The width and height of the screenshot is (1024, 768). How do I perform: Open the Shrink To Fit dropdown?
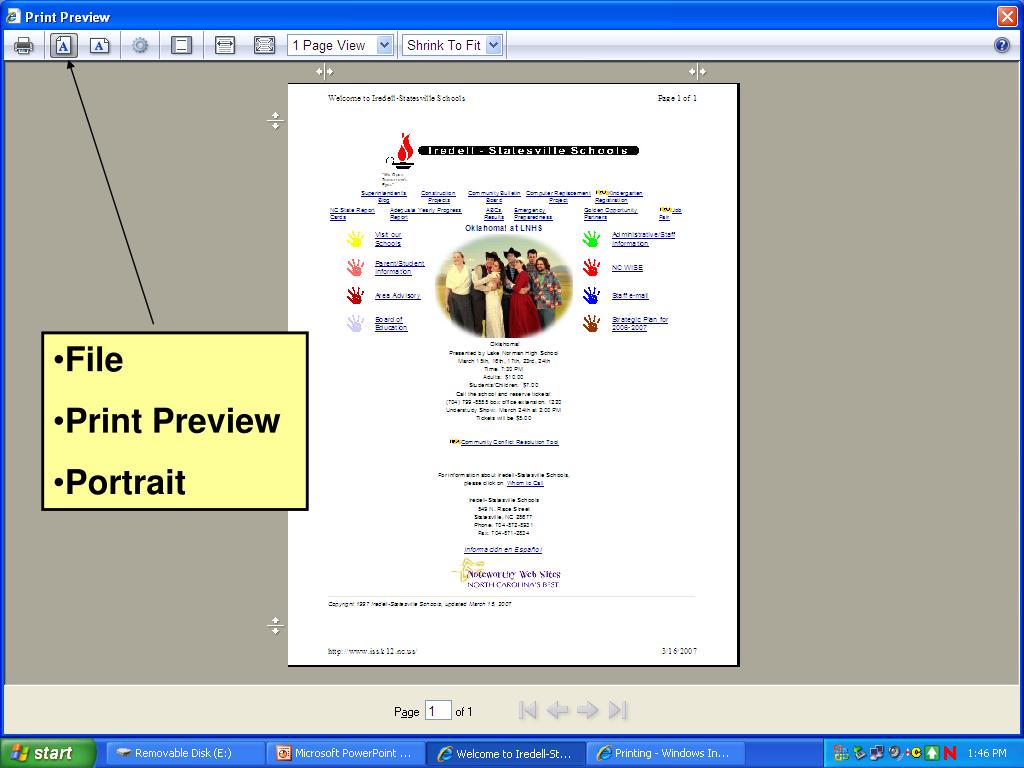pyautogui.click(x=452, y=46)
